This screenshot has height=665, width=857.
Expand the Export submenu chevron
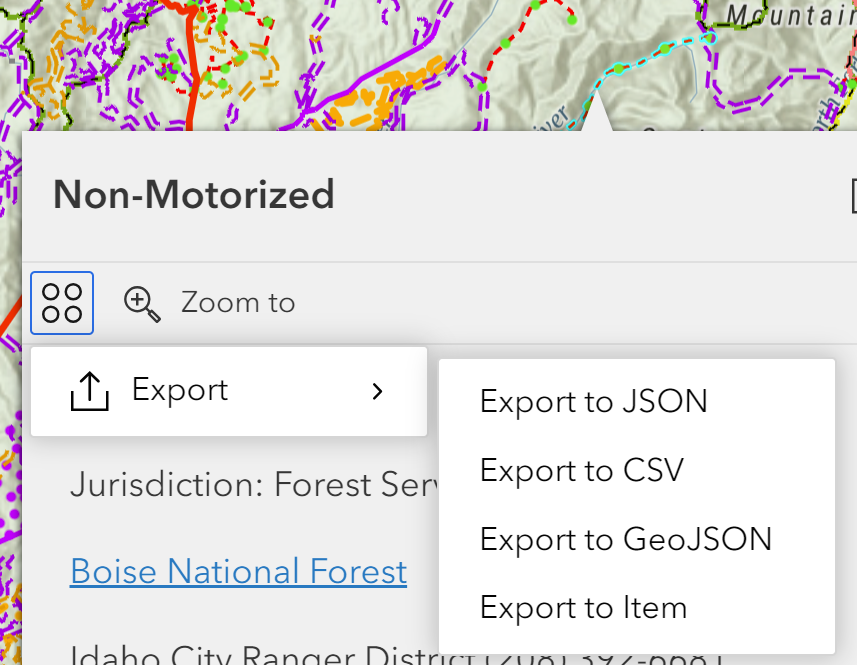tap(377, 391)
